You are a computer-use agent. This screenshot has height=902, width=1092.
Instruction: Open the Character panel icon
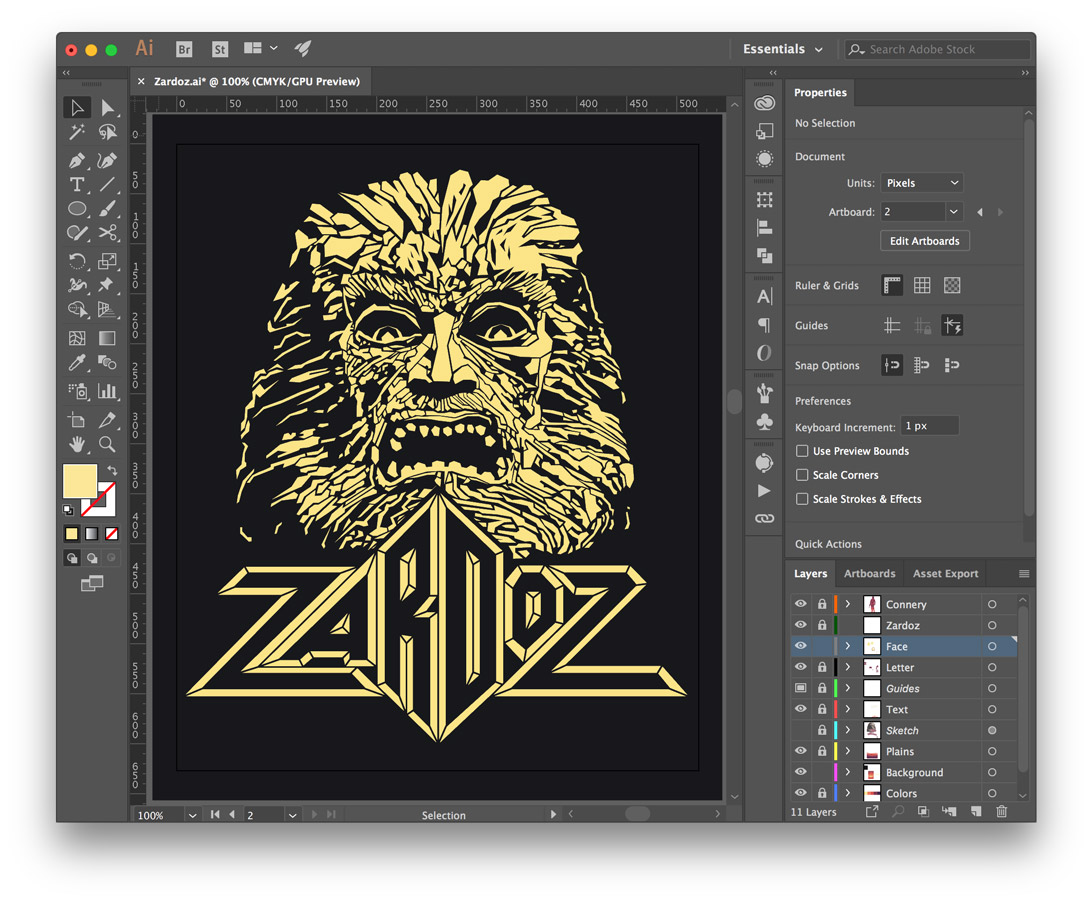tap(765, 297)
